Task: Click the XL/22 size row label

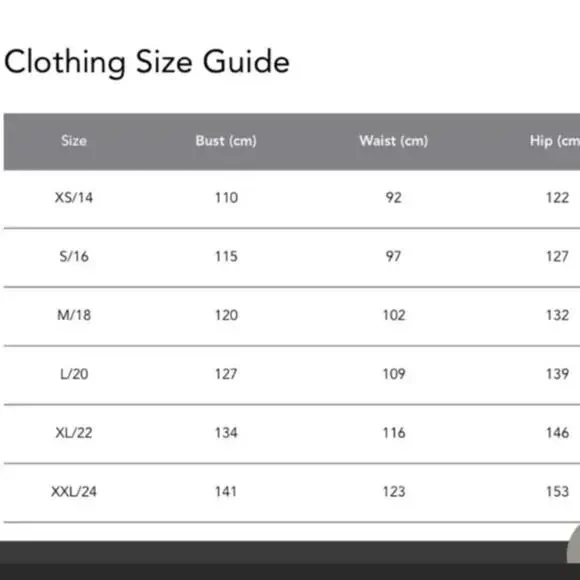Action: [74, 433]
